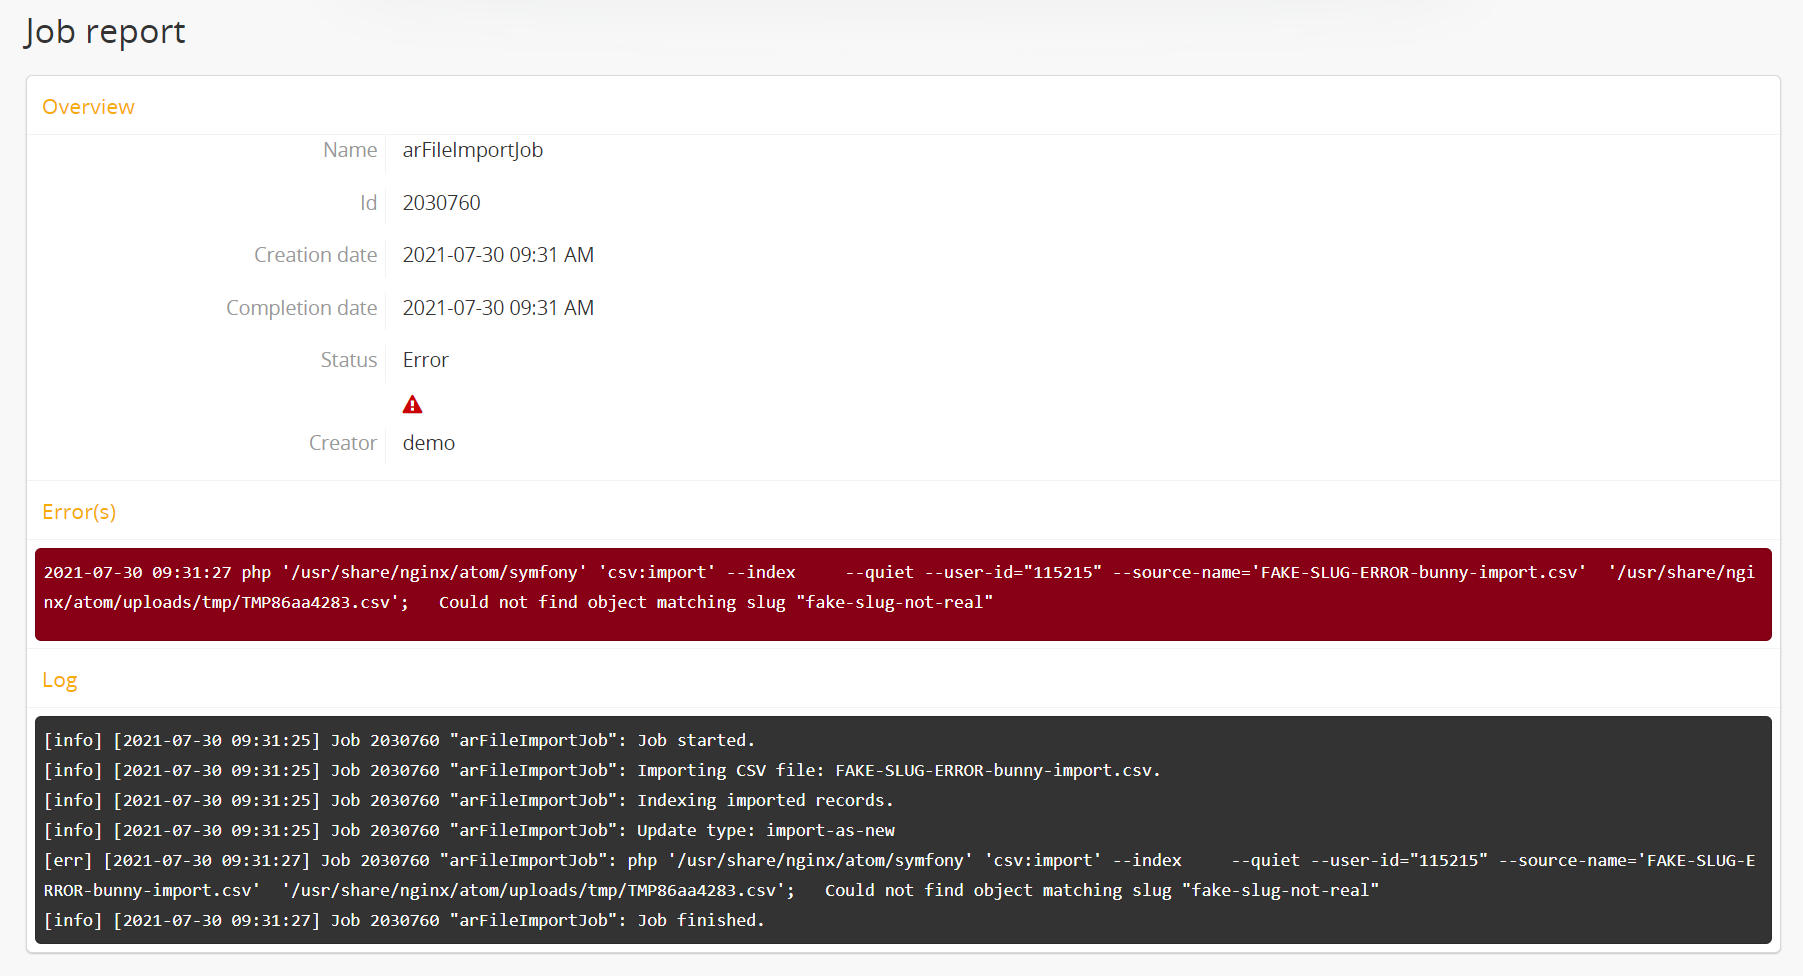
Task: Click the "Update type: import-as-new" log line
Action: click(468, 831)
